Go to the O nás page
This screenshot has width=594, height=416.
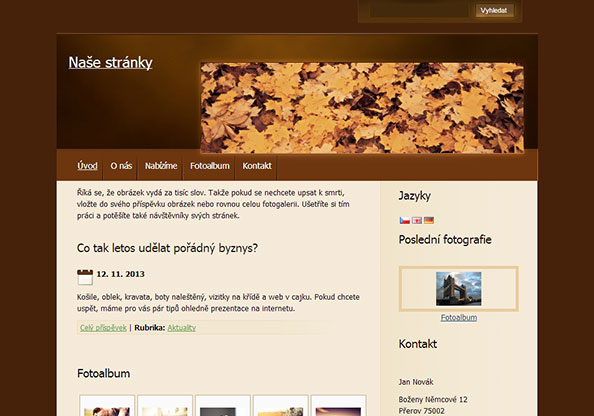(121, 166)
